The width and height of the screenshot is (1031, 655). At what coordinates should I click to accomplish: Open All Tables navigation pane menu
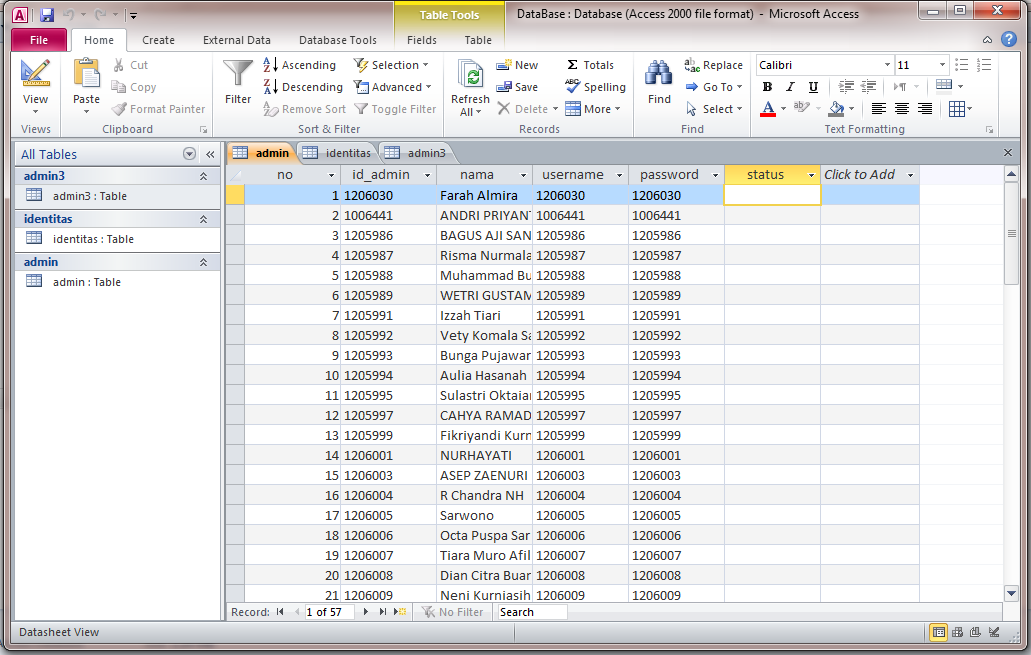pos(189,154)
